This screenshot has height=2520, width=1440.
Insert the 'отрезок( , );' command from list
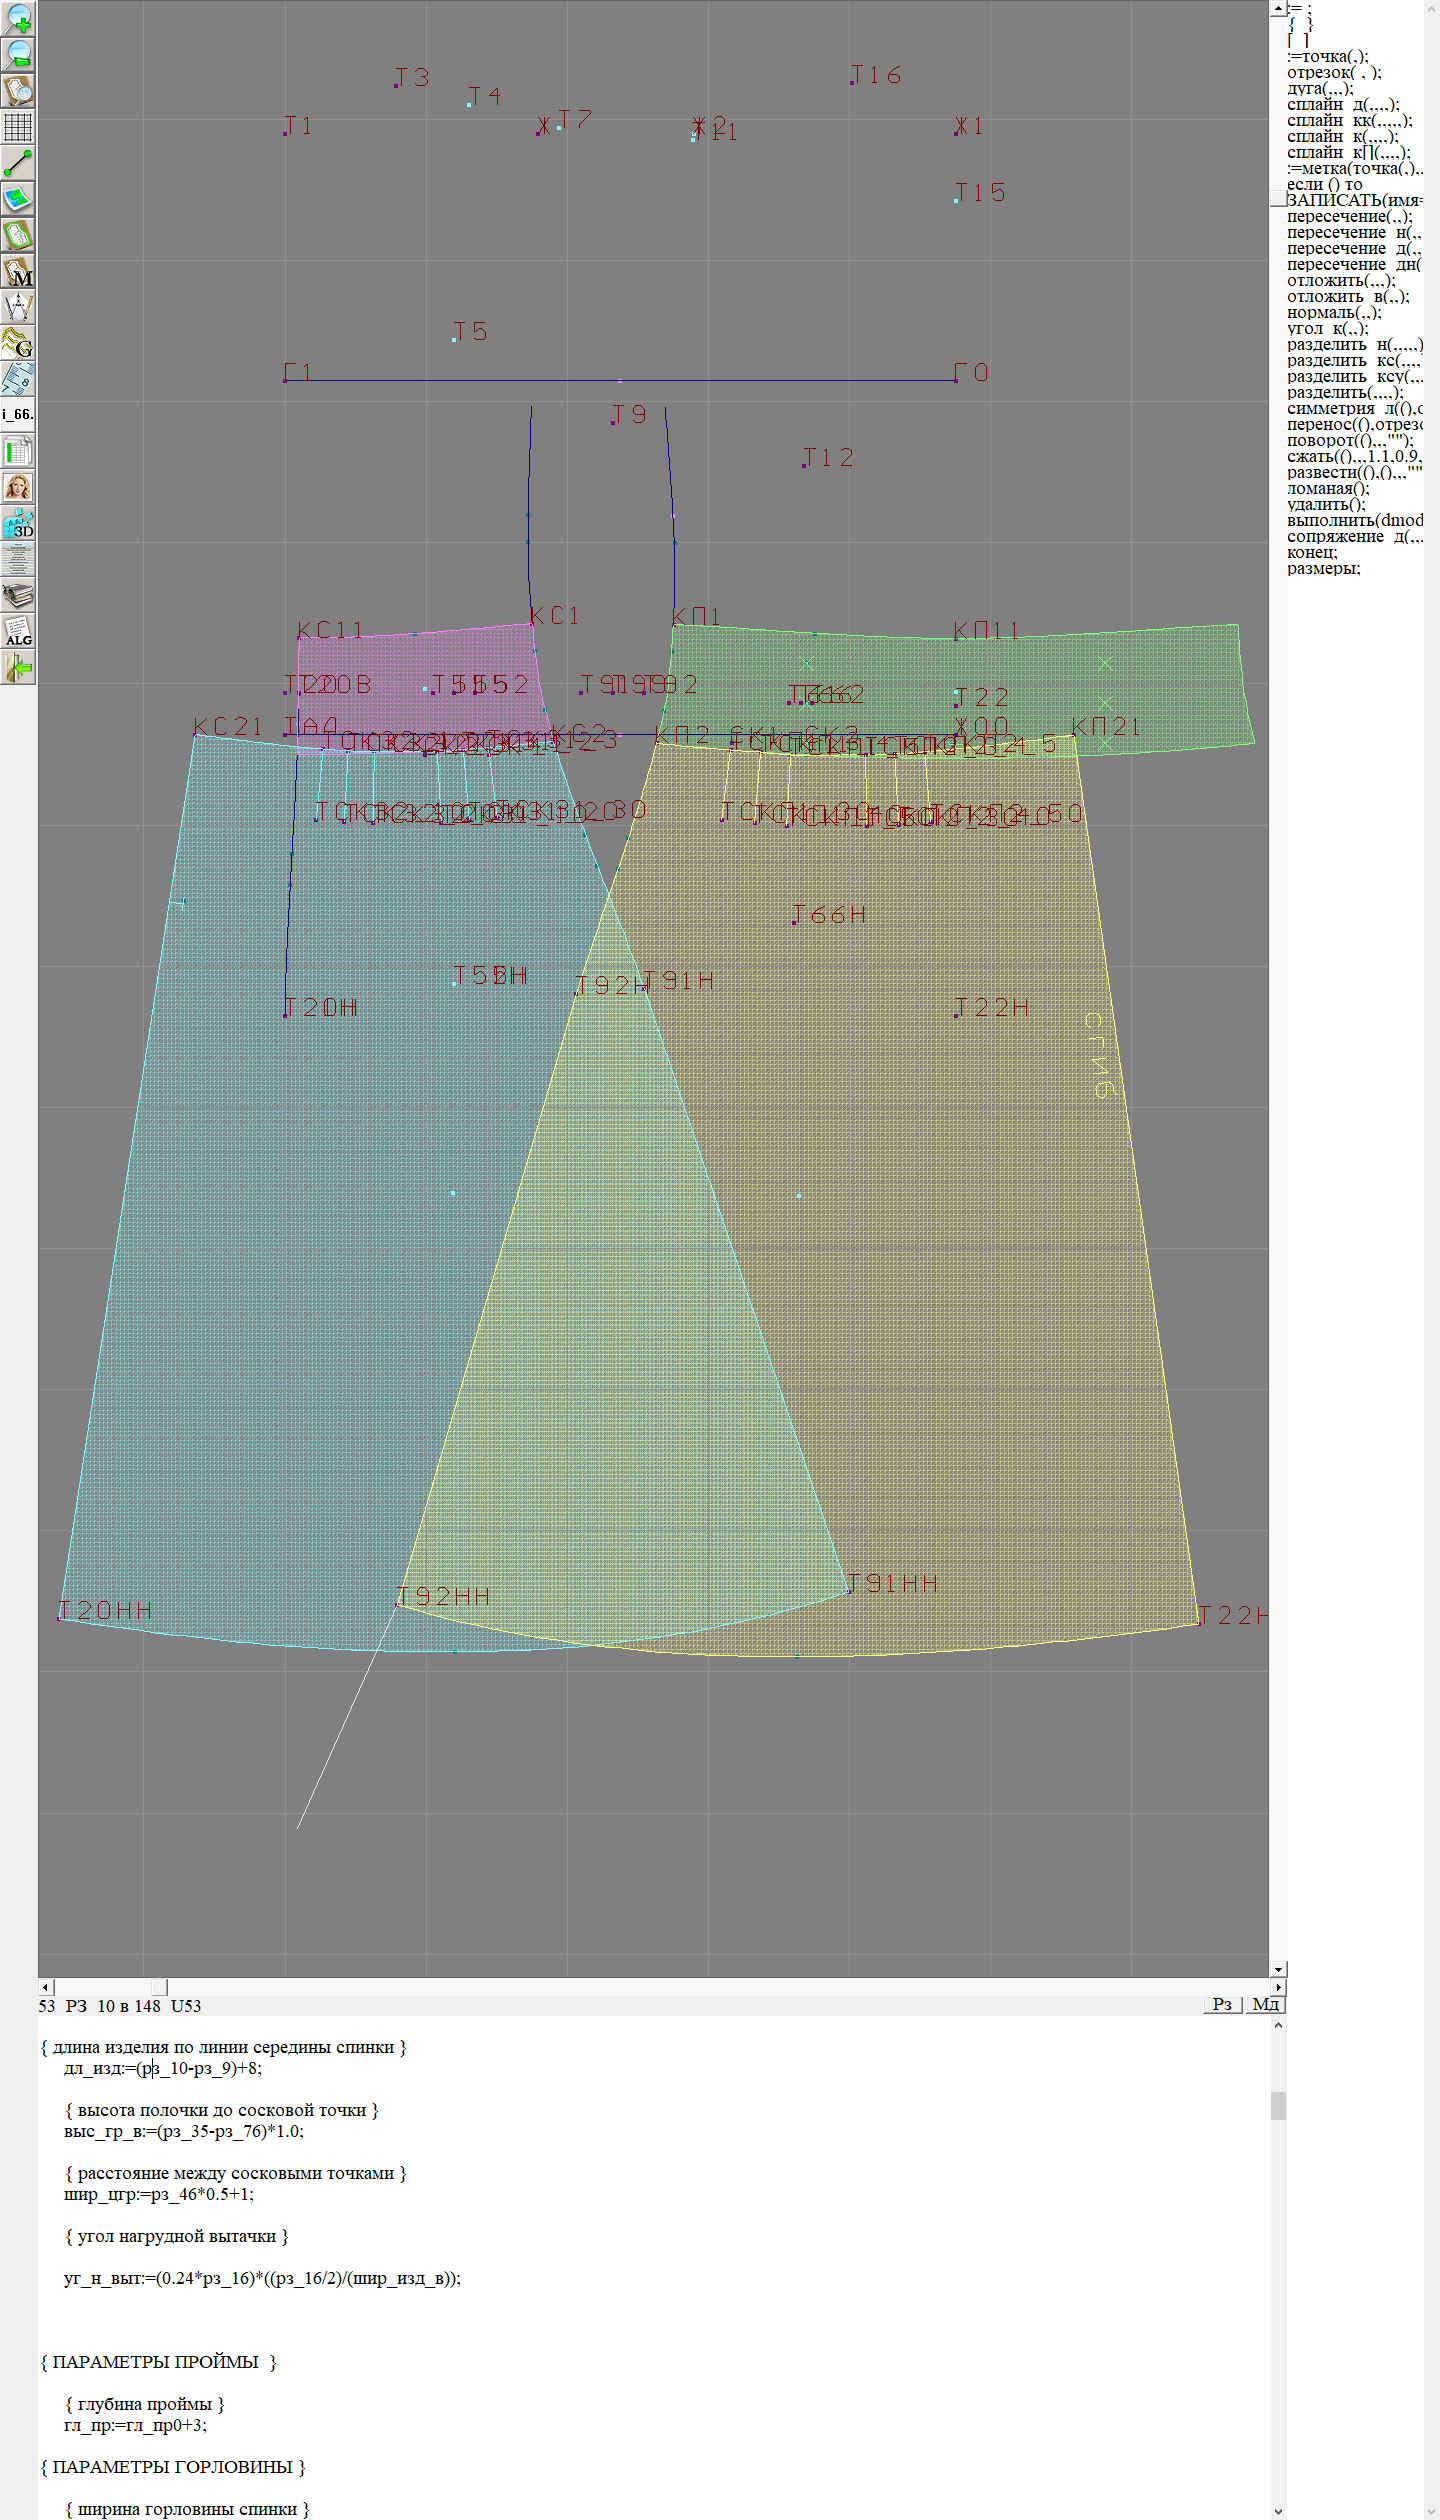click(1334, 72)
